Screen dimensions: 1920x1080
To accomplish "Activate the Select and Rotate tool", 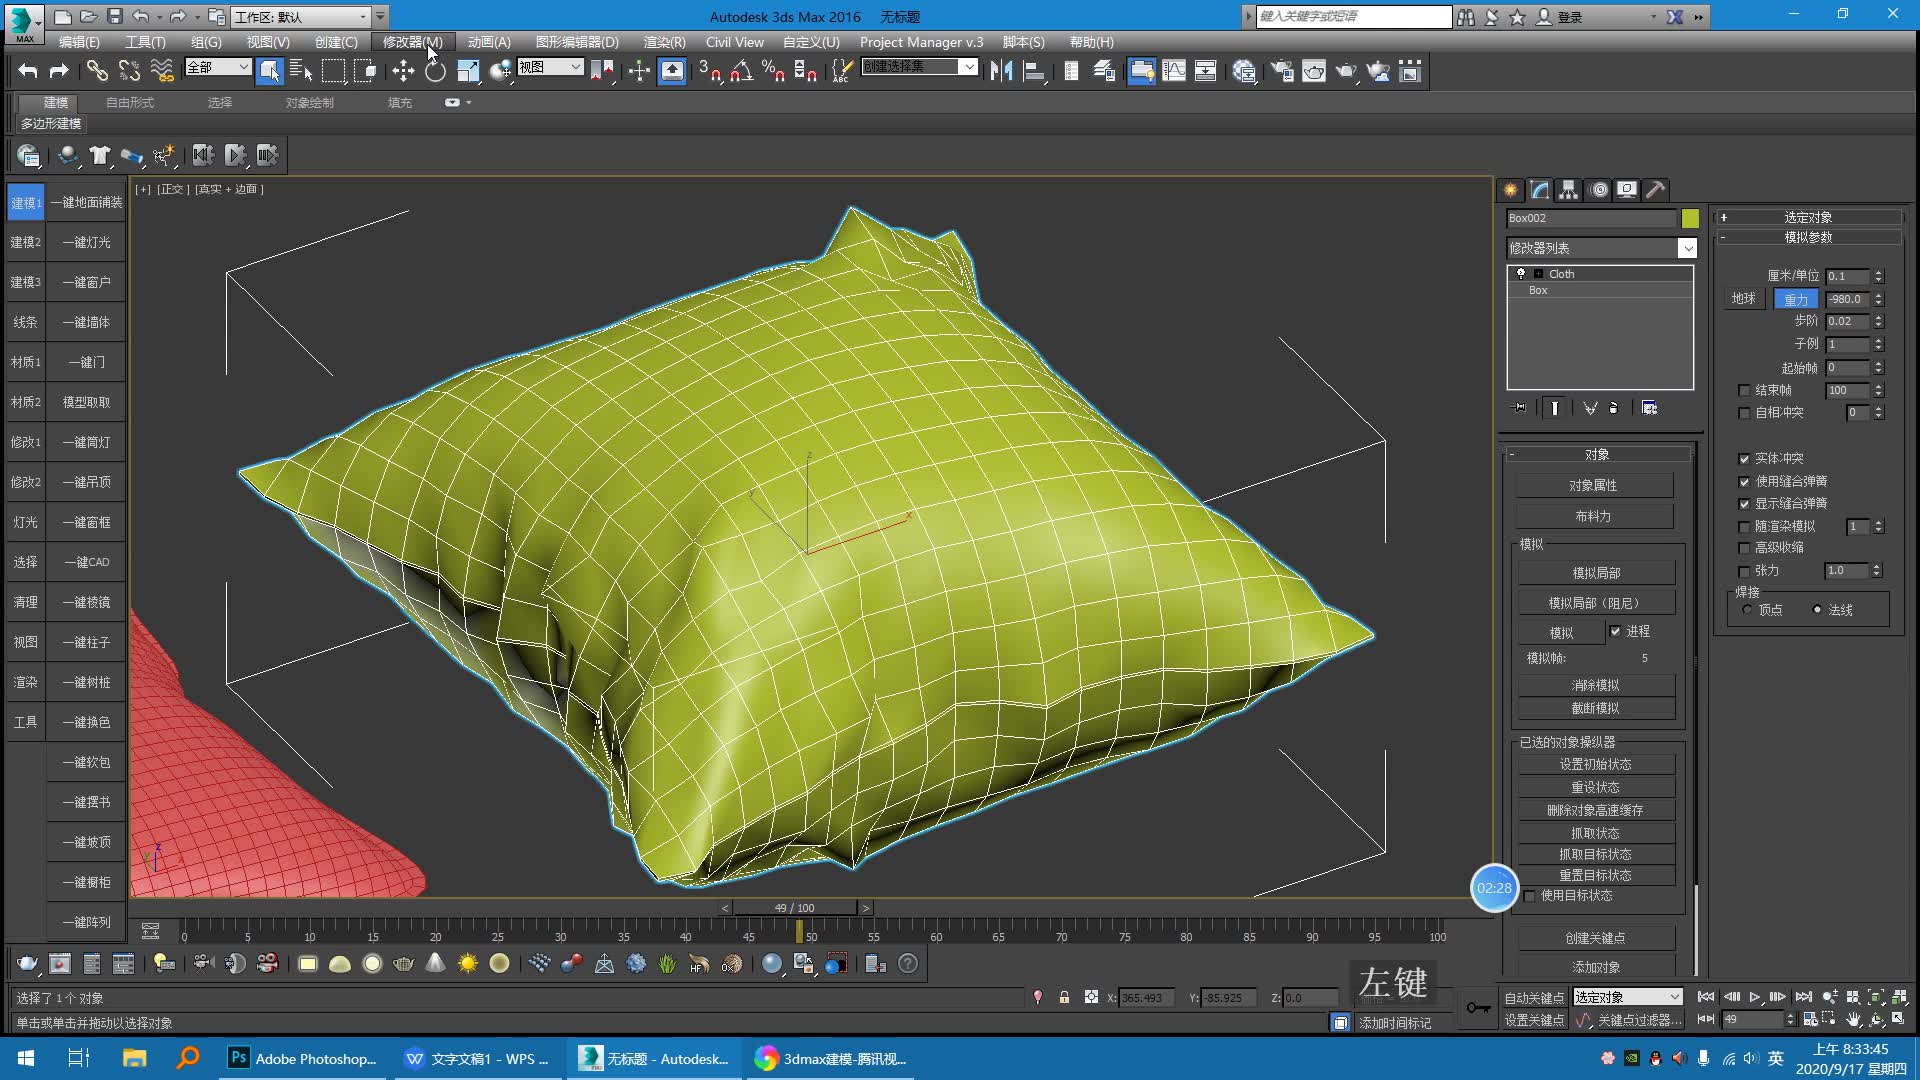I will click(x=434, y=70).
